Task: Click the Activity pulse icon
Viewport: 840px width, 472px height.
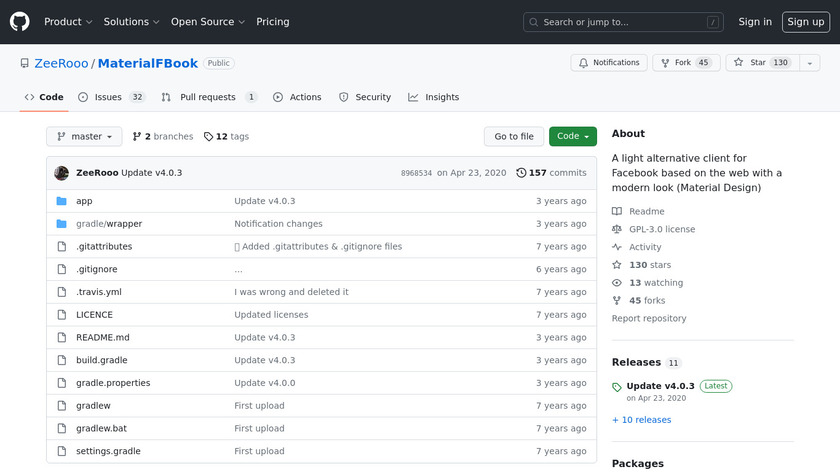Action: [x=617, y=247]
